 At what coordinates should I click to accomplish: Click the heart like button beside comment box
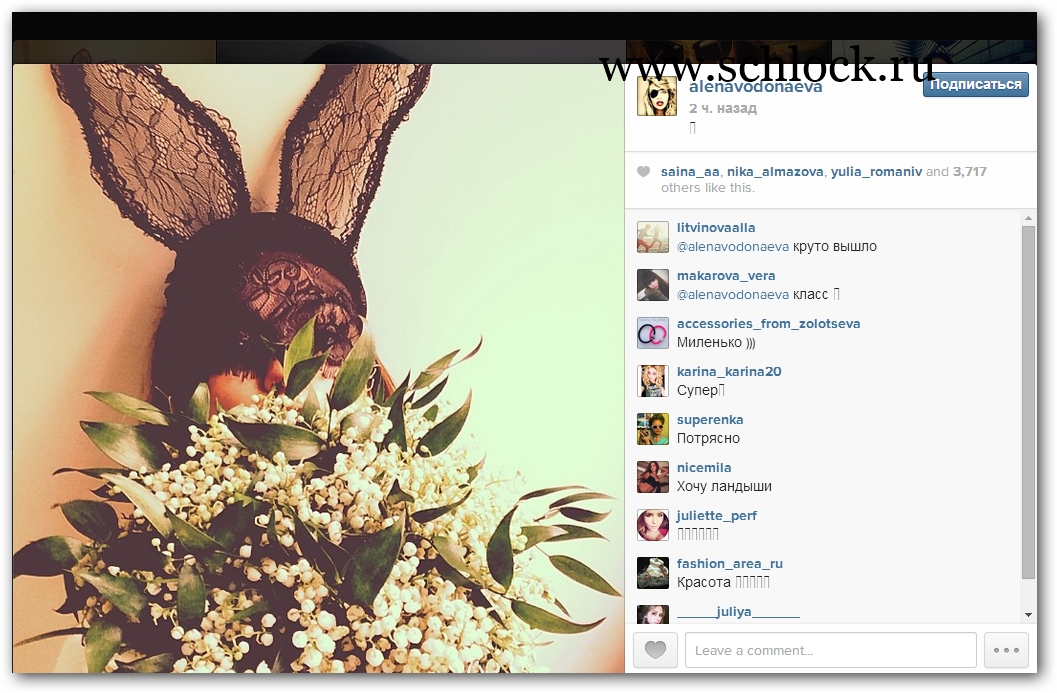pyautogui.click(x=655, y=650)
